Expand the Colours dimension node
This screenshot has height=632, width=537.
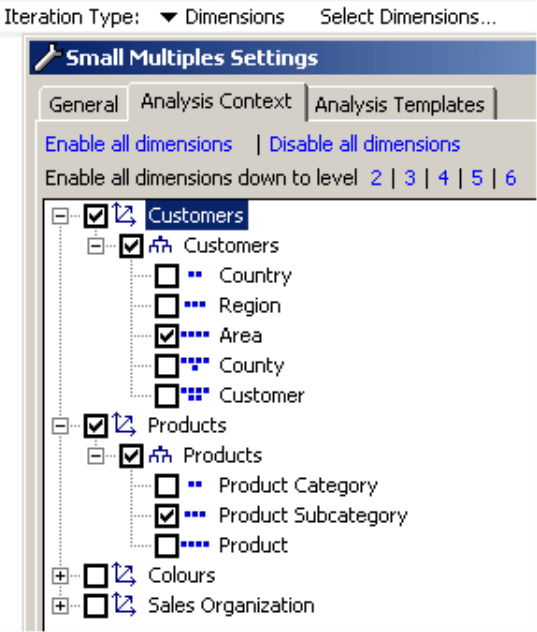tap(60, 576)
